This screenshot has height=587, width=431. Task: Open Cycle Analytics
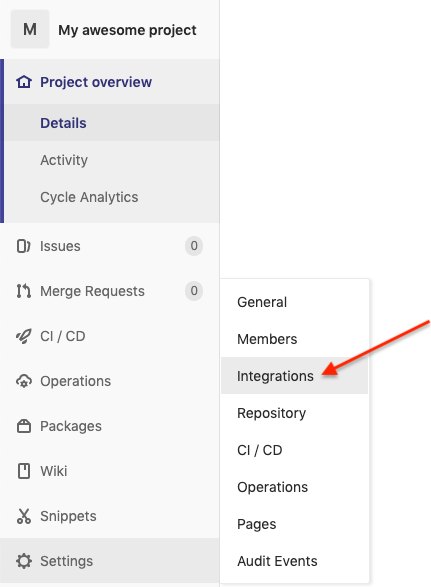(x=89, y=197)
